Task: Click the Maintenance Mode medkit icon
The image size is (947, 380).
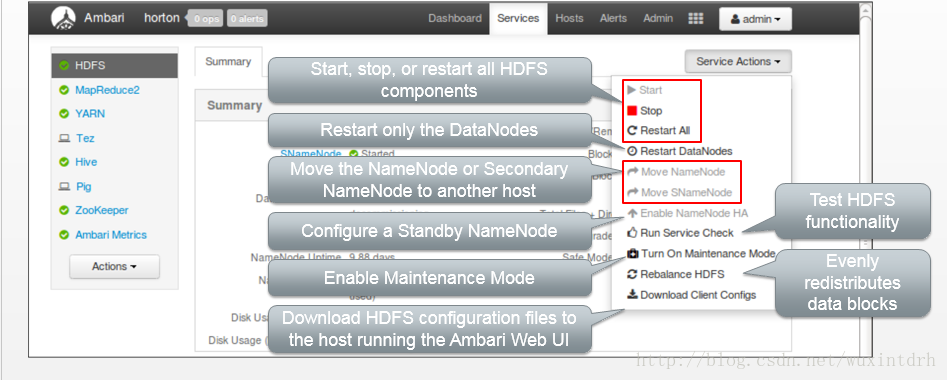Action: pos(632,254)
